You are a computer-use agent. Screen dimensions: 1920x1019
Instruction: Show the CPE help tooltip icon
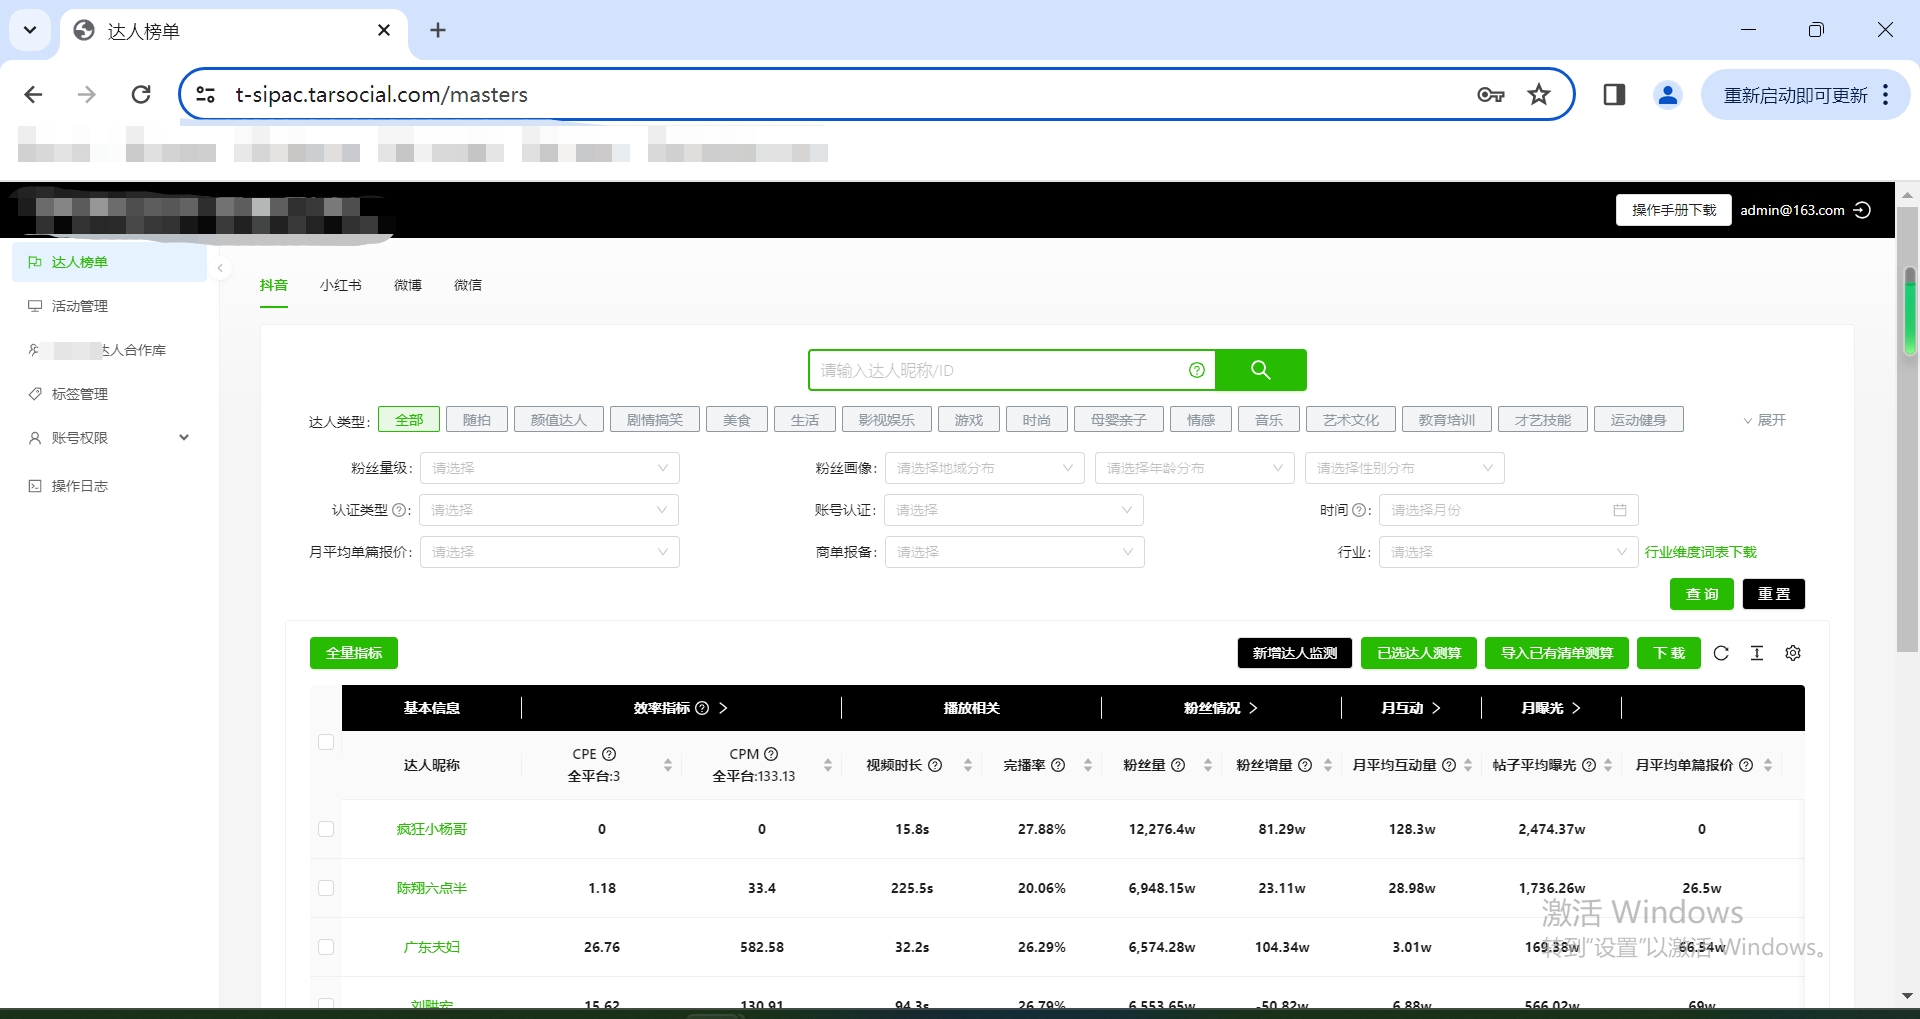coord(609,754)
